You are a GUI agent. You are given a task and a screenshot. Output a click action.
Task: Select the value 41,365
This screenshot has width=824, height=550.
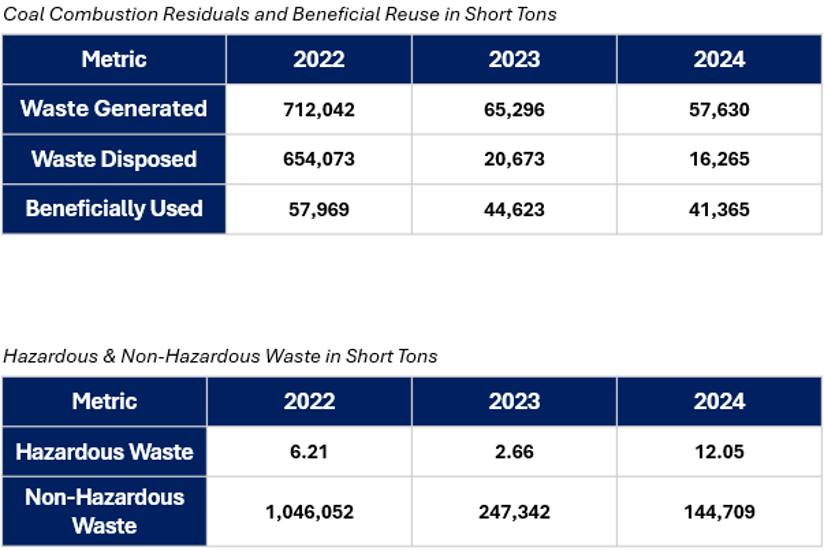tap(719, 209)
